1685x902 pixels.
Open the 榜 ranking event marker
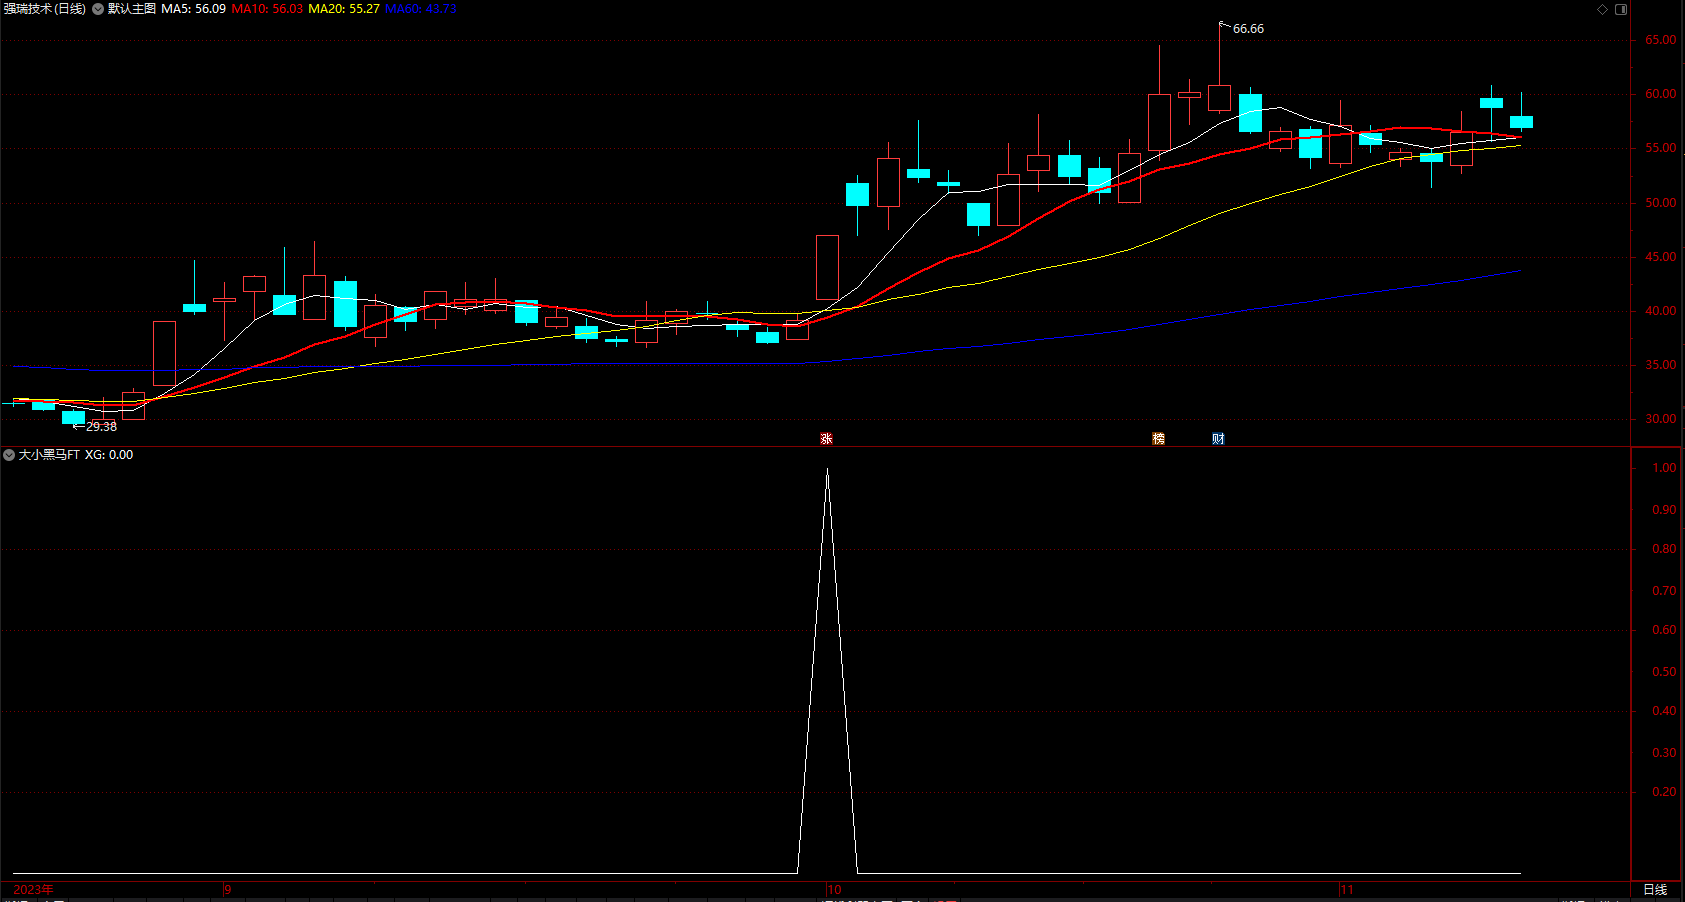pos(1158,439)
